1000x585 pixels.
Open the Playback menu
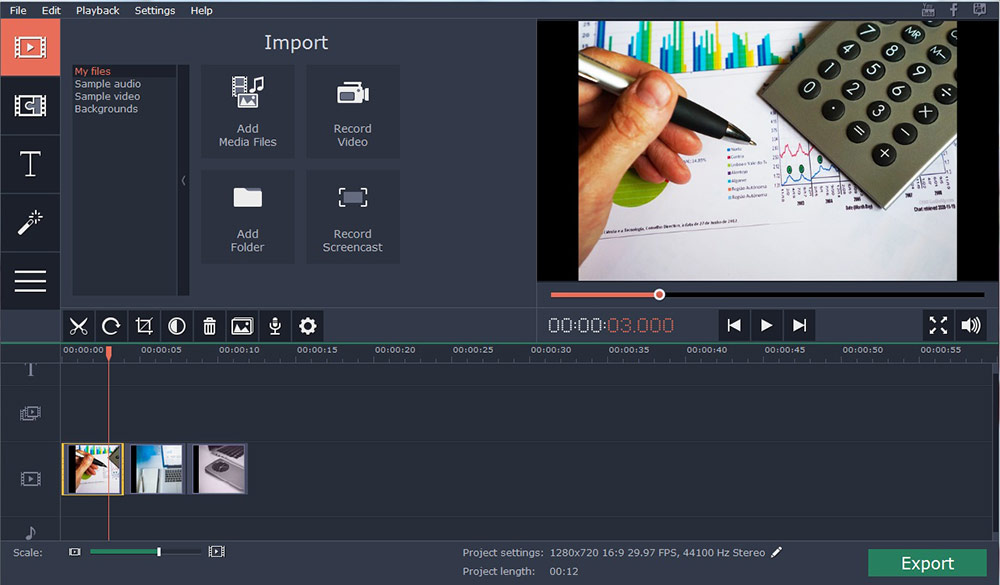(97, 10)
